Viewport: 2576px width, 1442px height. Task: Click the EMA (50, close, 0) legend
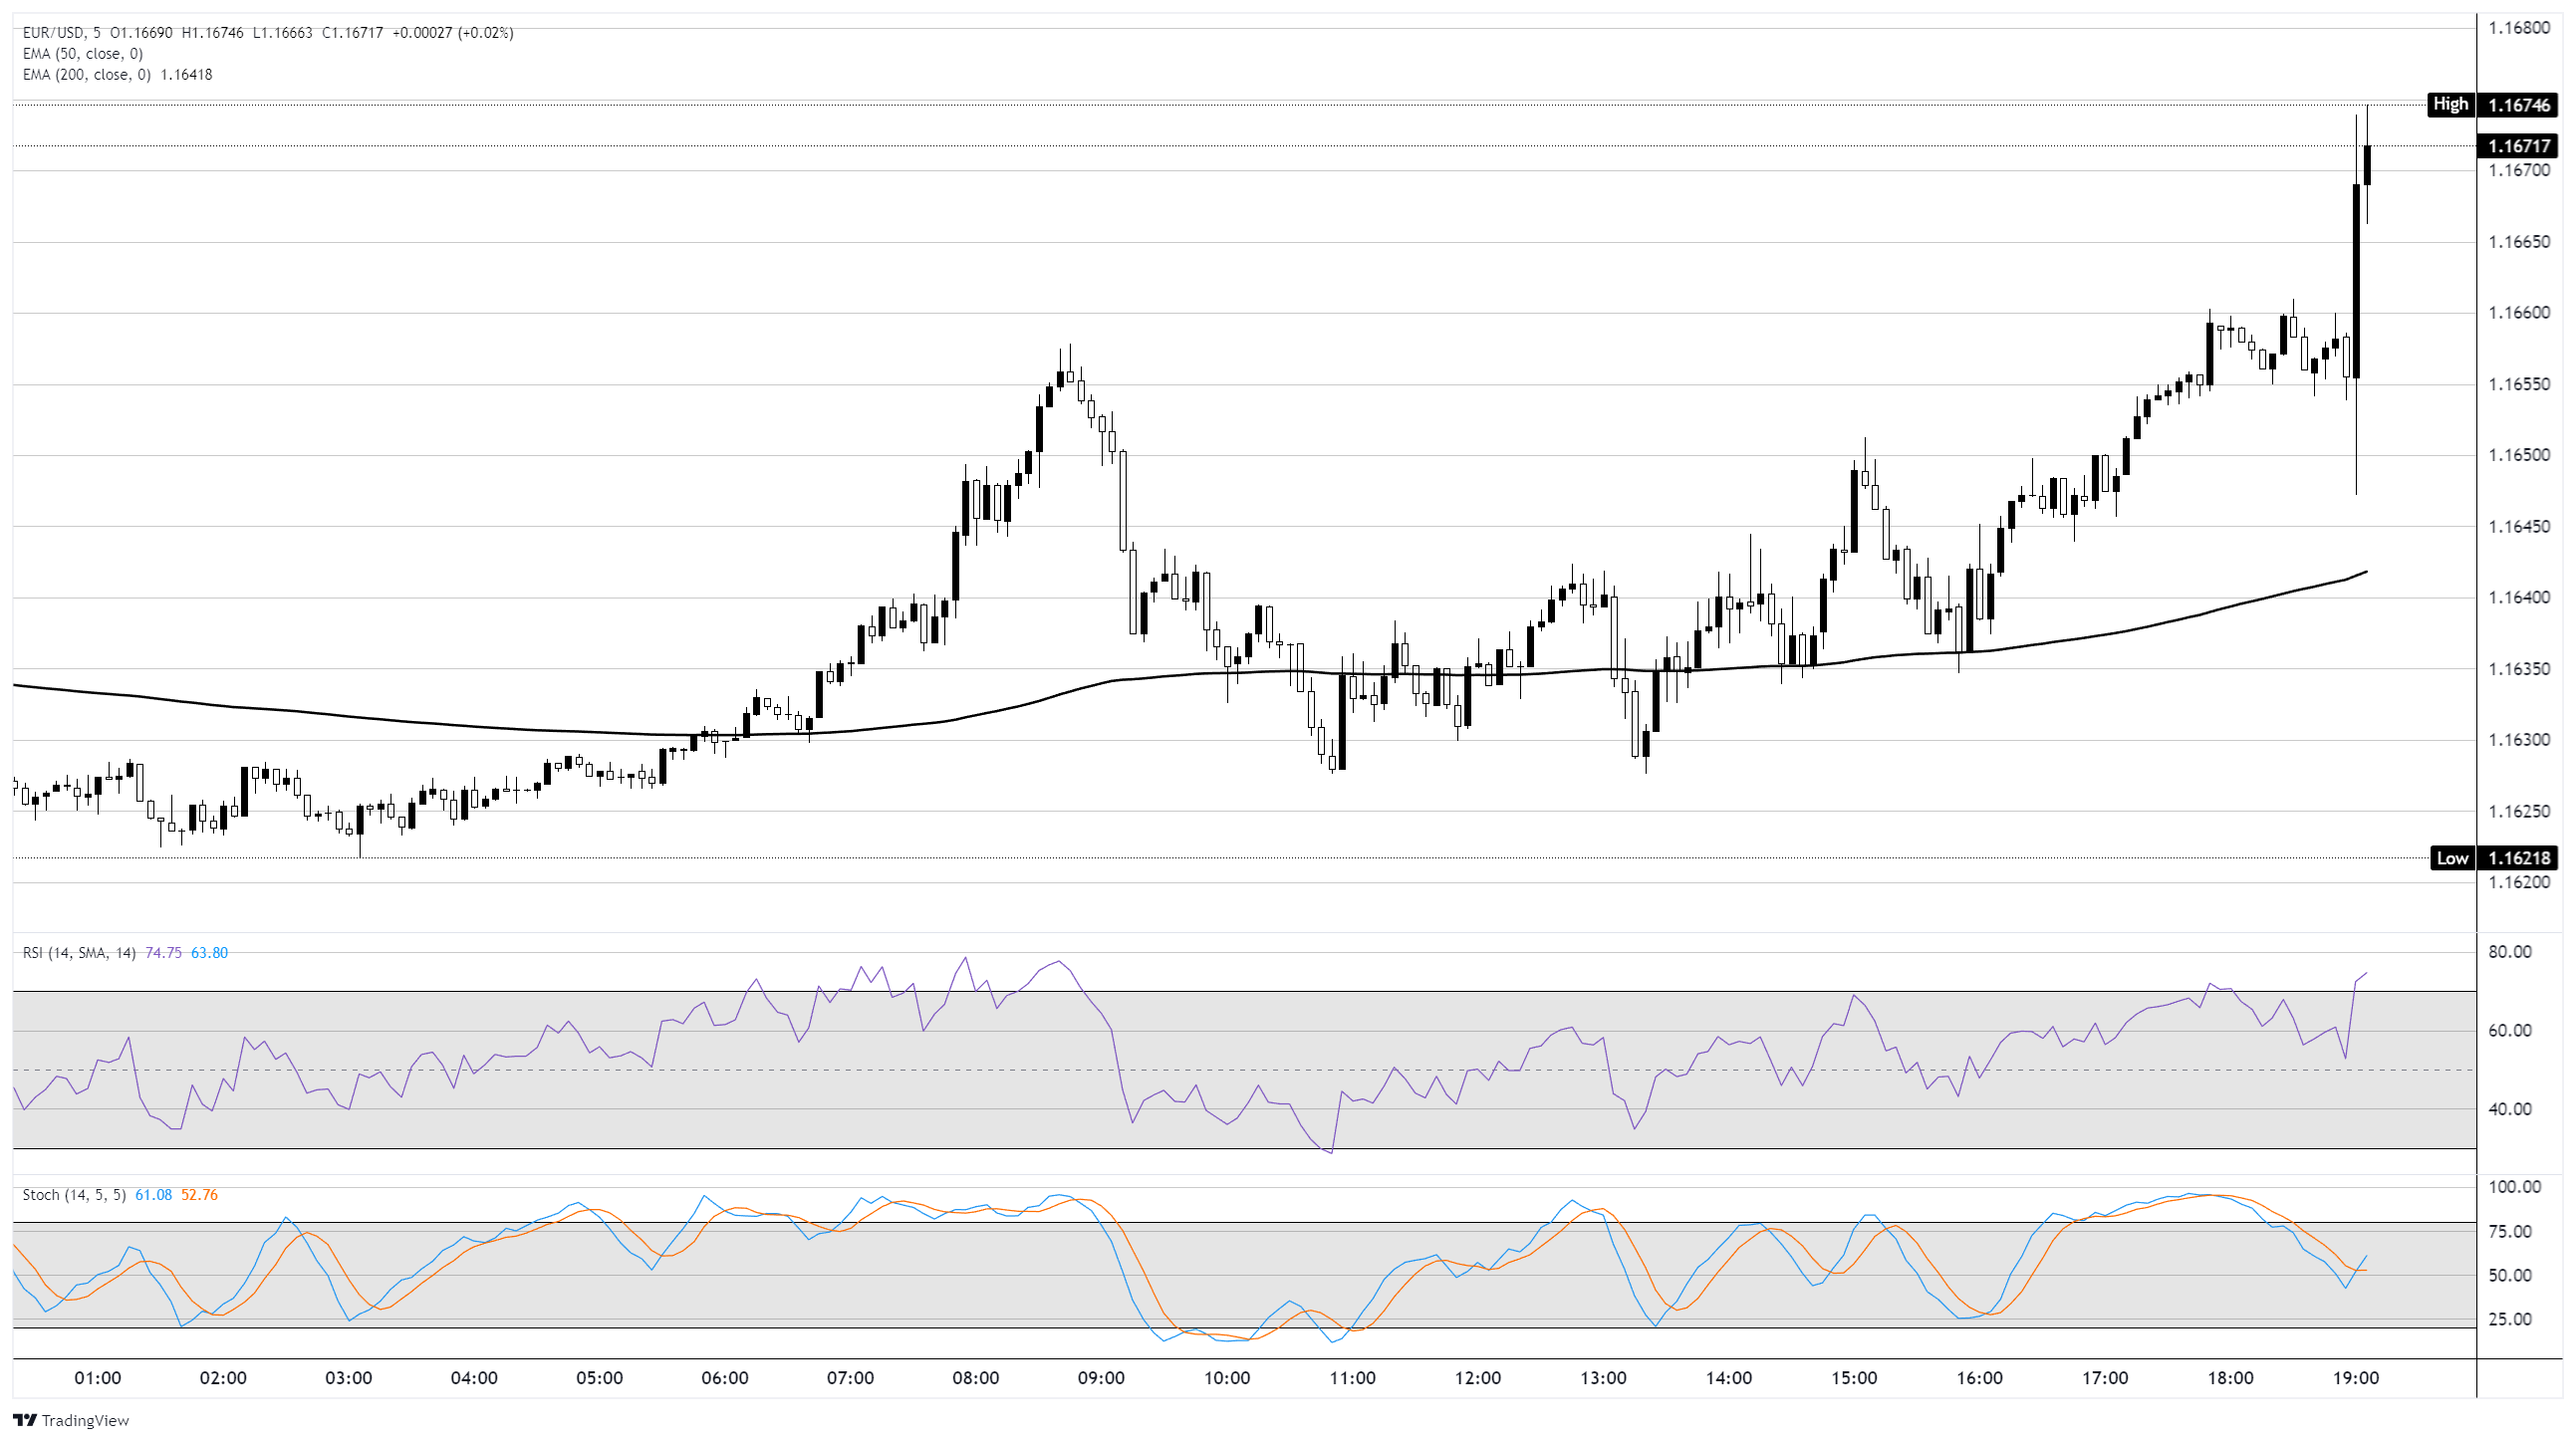click(x=82, y=54)
